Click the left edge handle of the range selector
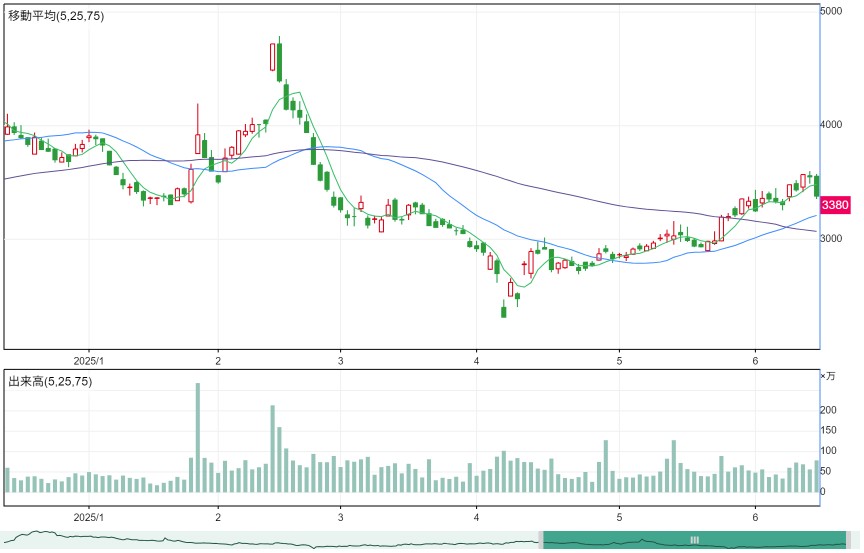Image resolution: width=864 pixels, height=553 pixels. (541, 540)
